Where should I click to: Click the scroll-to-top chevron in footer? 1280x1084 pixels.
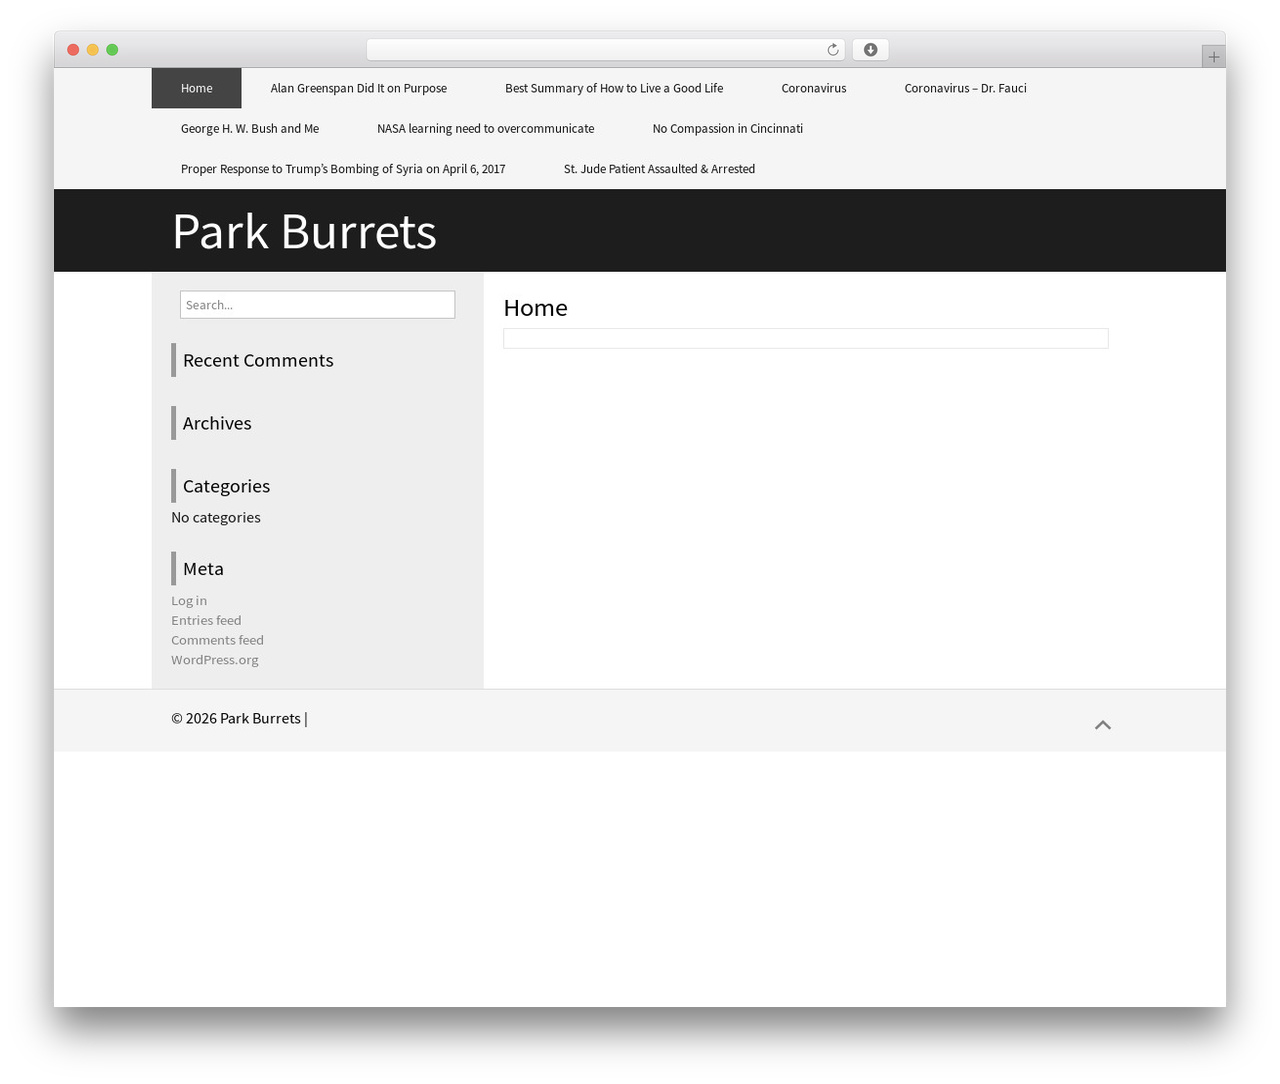1103,725
